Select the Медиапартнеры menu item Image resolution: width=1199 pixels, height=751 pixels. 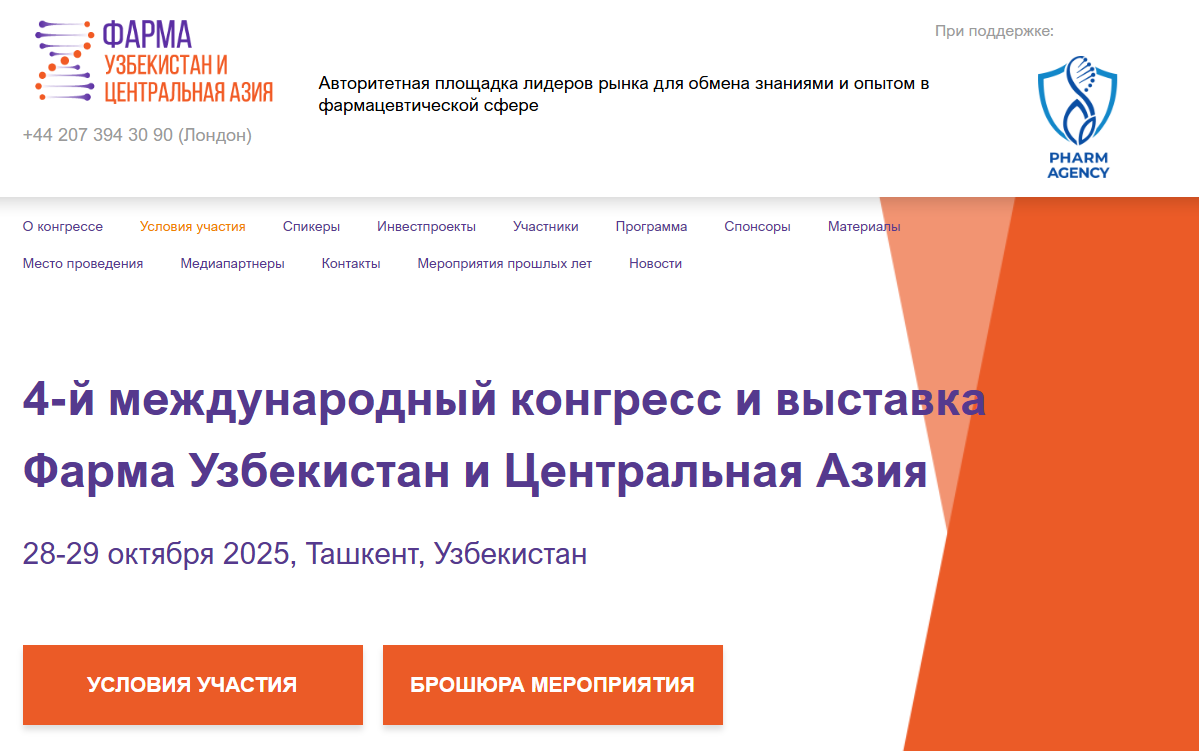click(x=232, y=263)
